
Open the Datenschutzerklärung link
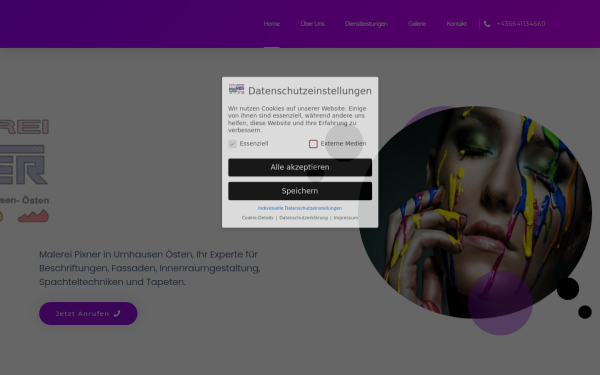(303, 218)
